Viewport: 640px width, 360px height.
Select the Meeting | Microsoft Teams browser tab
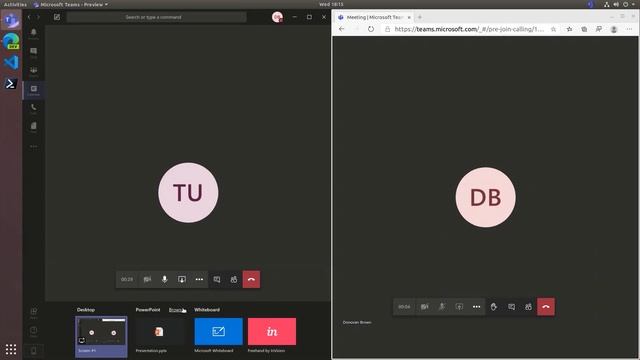374,17
